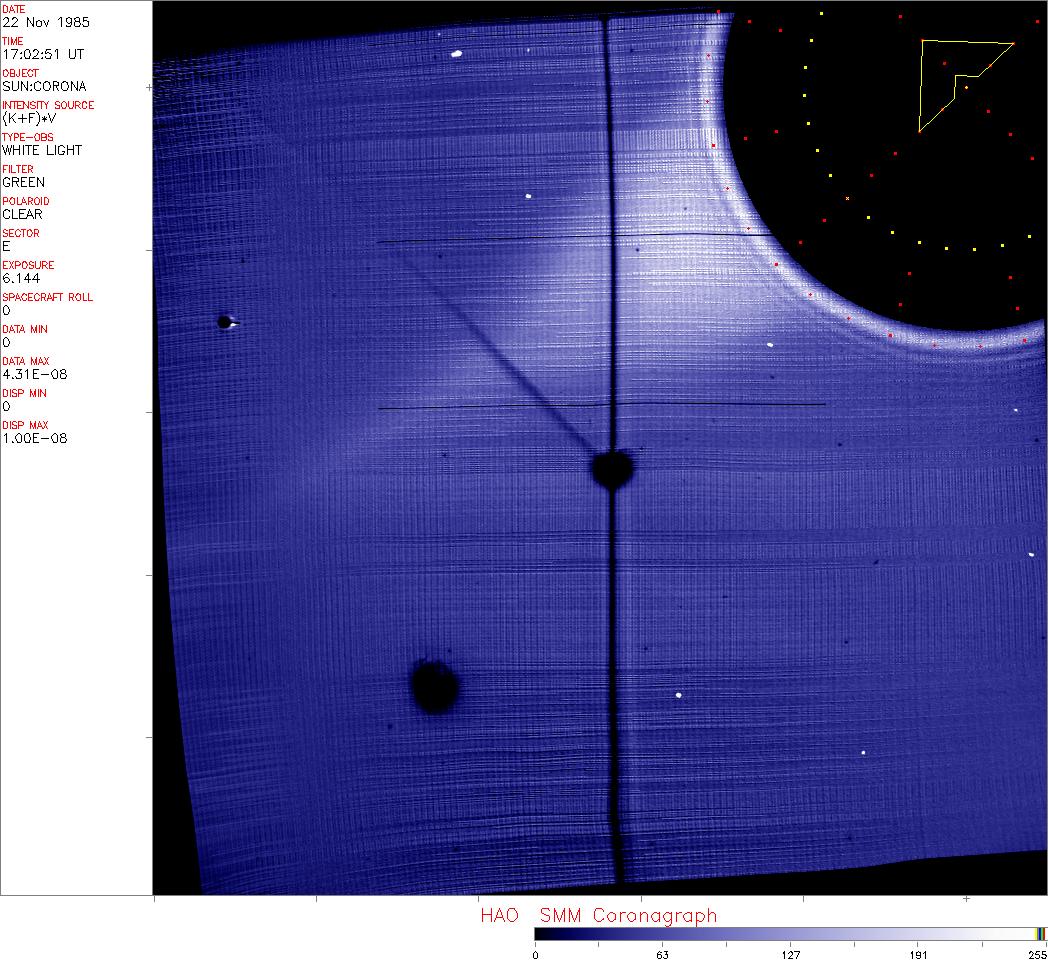1048x960 pixels.
Task: Click the small dark spot near left edge
Action: tap(224, 322)
